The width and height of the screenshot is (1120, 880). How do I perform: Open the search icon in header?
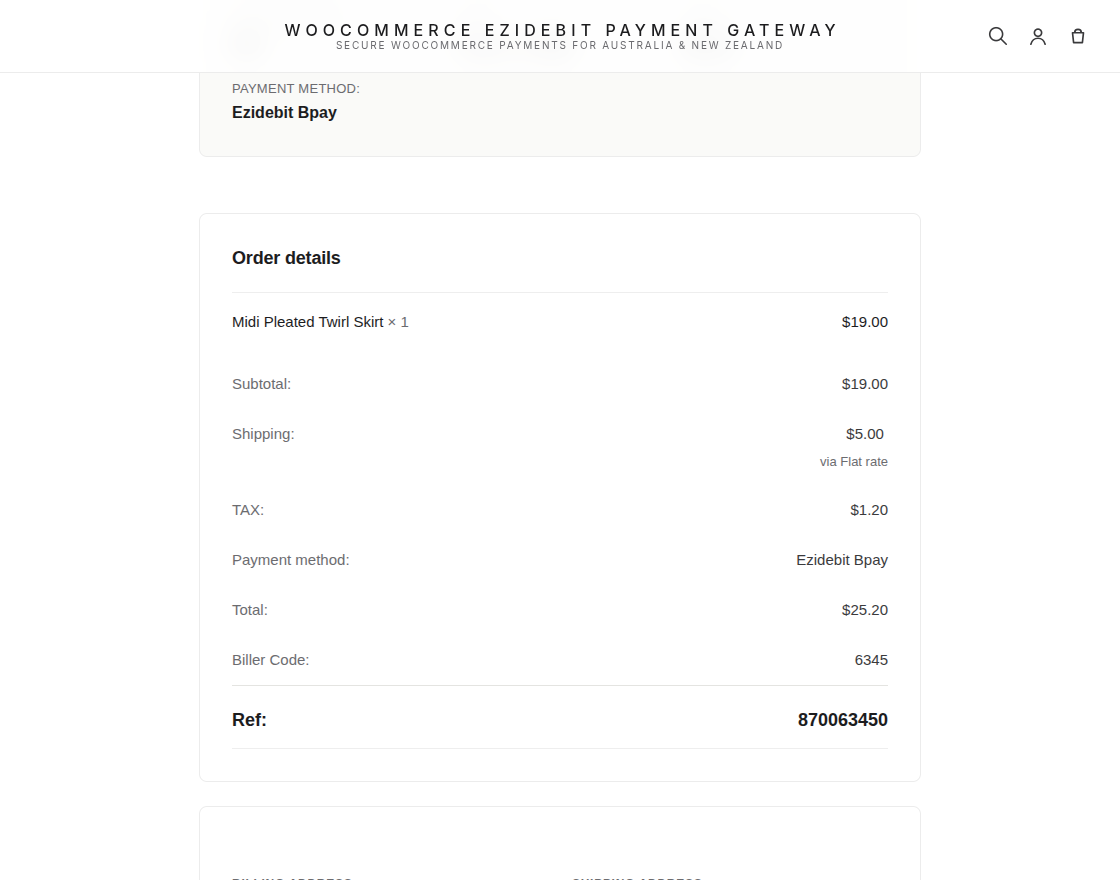997,36
